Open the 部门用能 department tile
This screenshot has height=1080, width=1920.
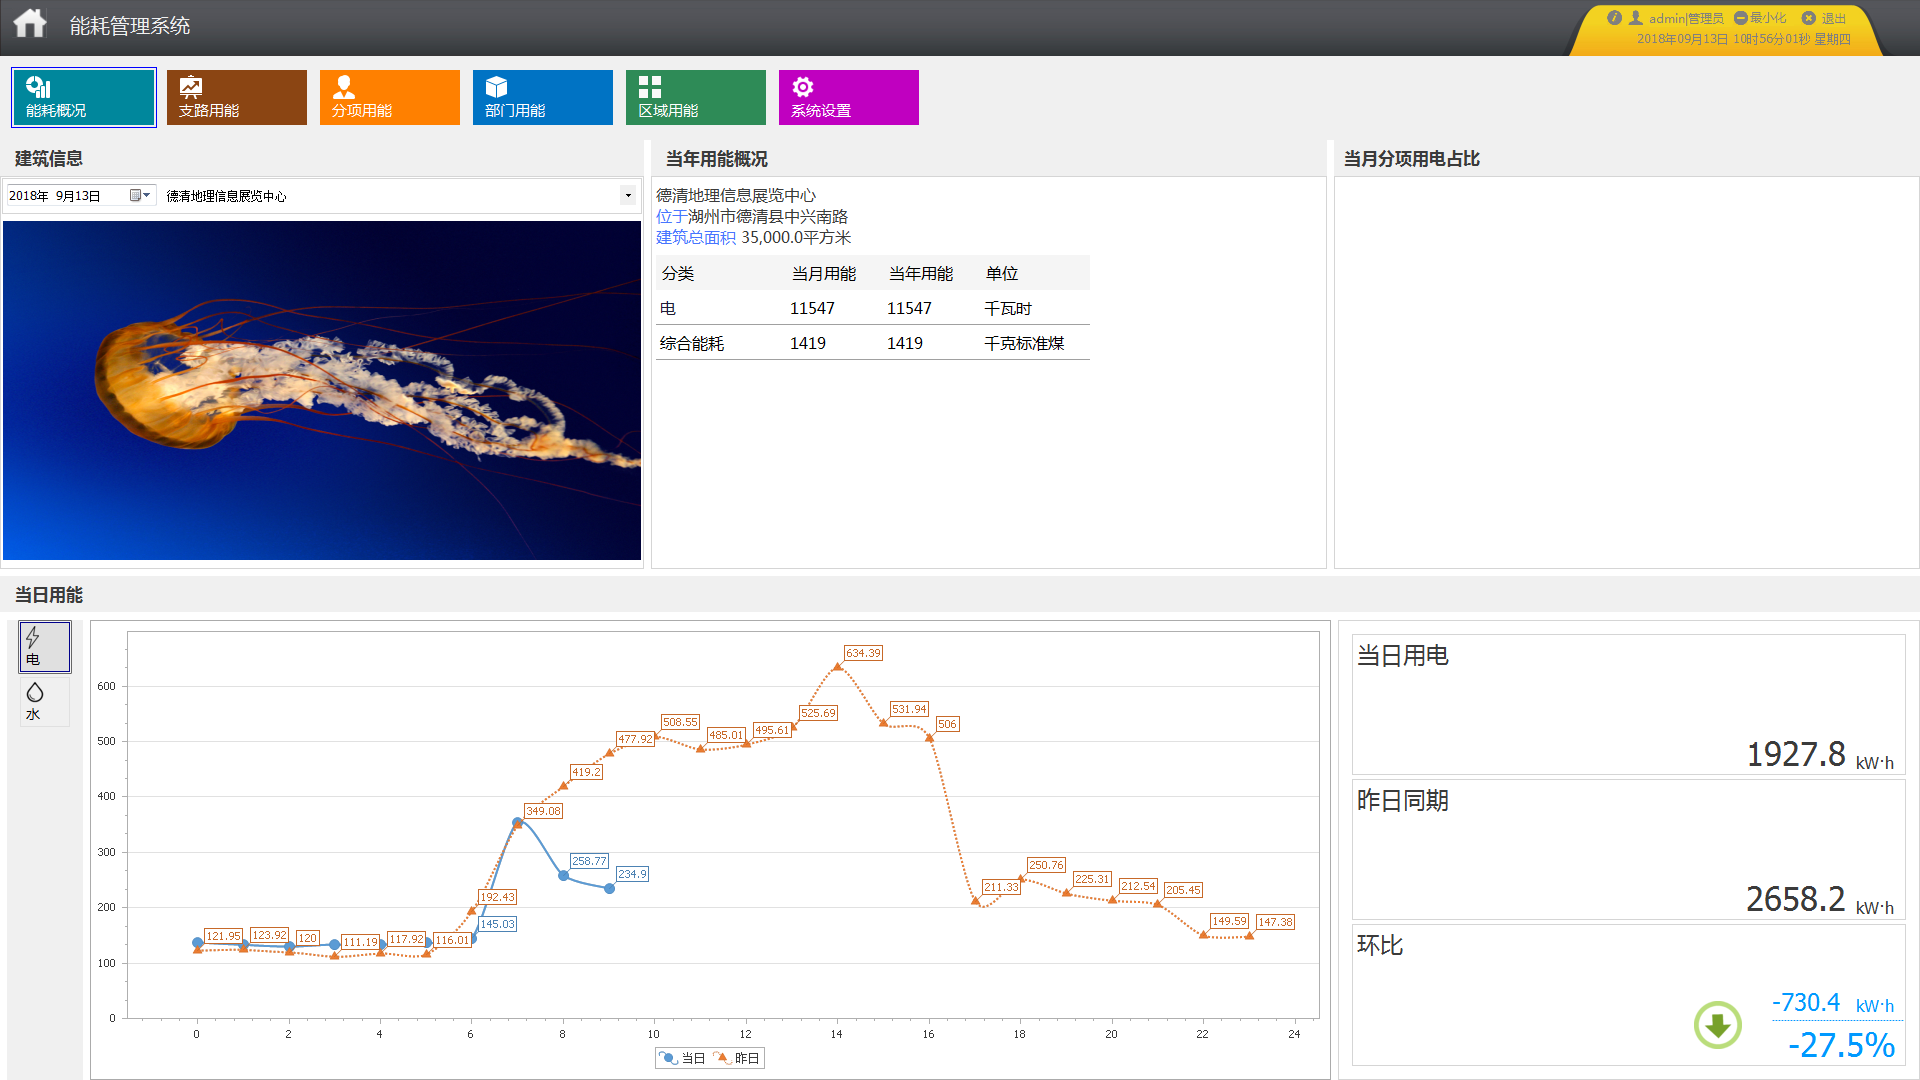543,97
